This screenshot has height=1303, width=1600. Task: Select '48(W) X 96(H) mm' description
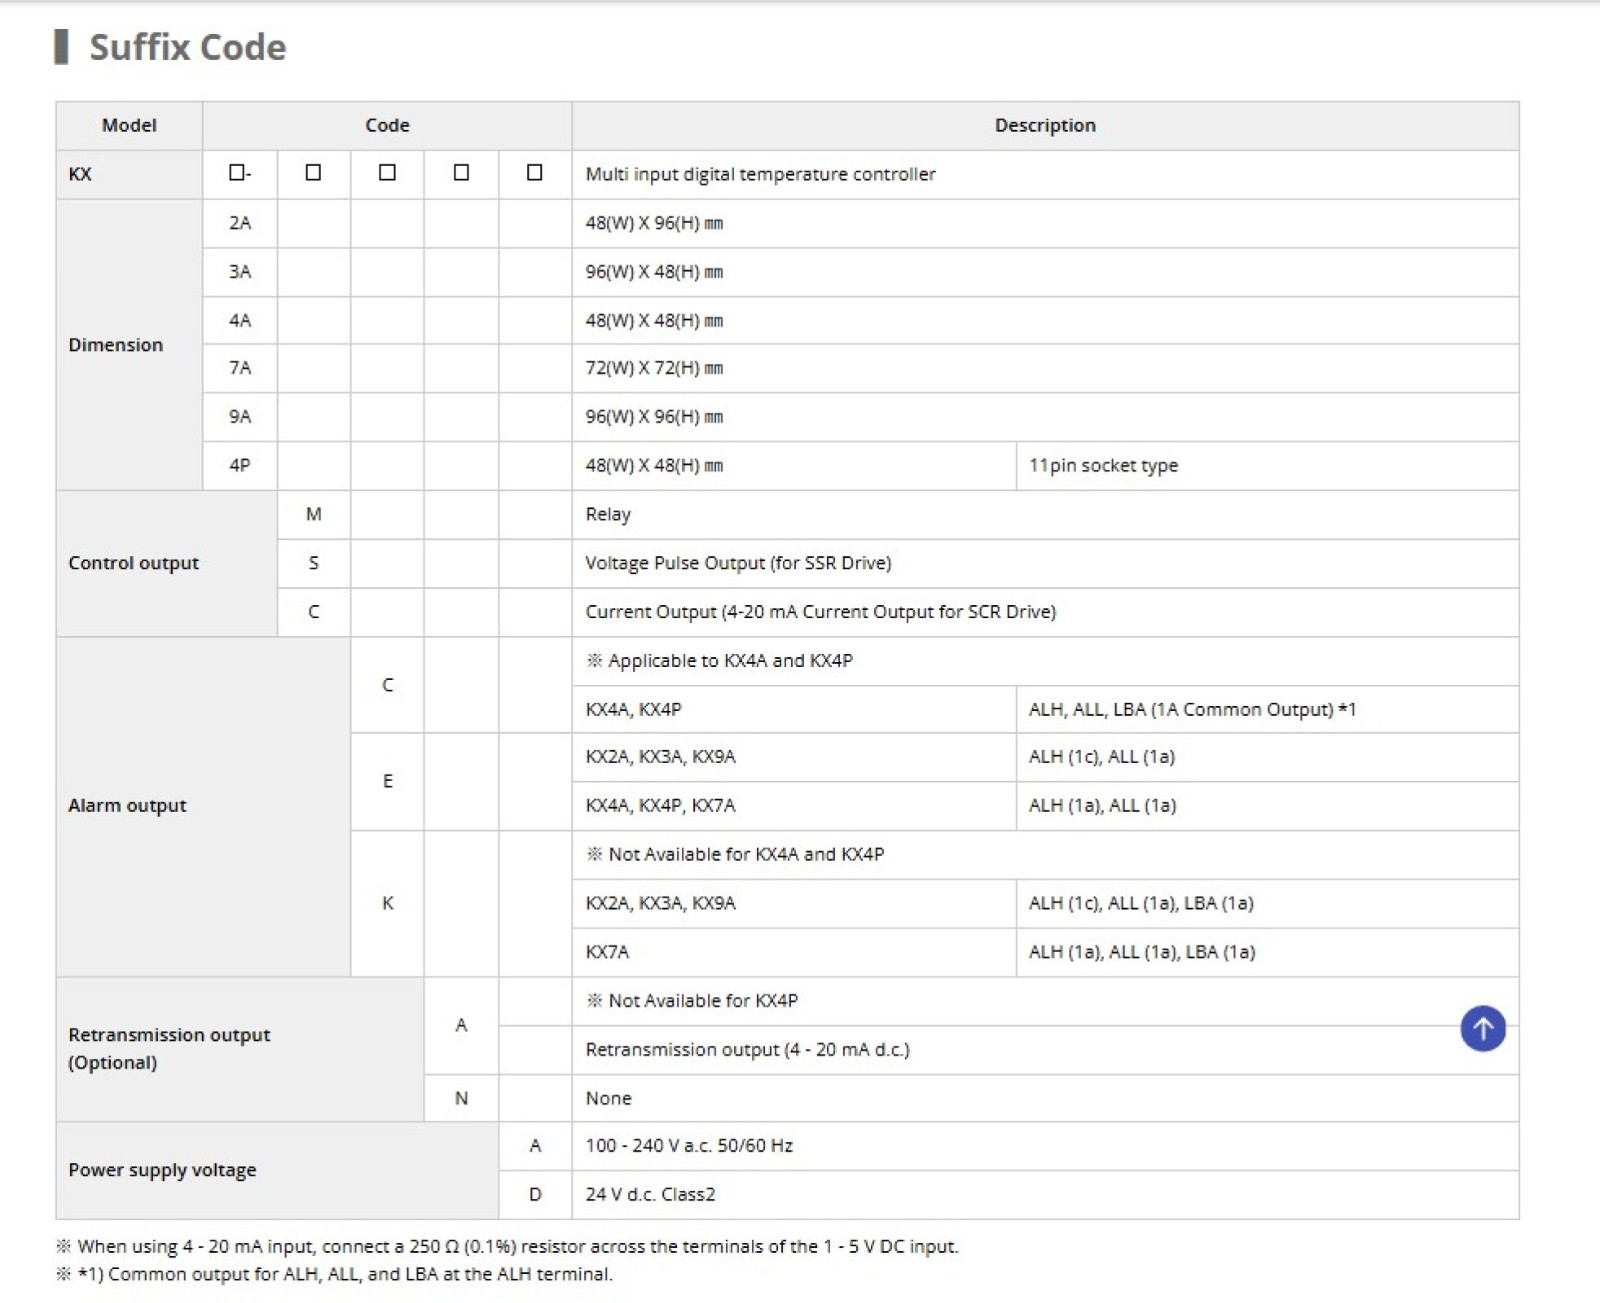pyautogui.click(x=654, y=223)
